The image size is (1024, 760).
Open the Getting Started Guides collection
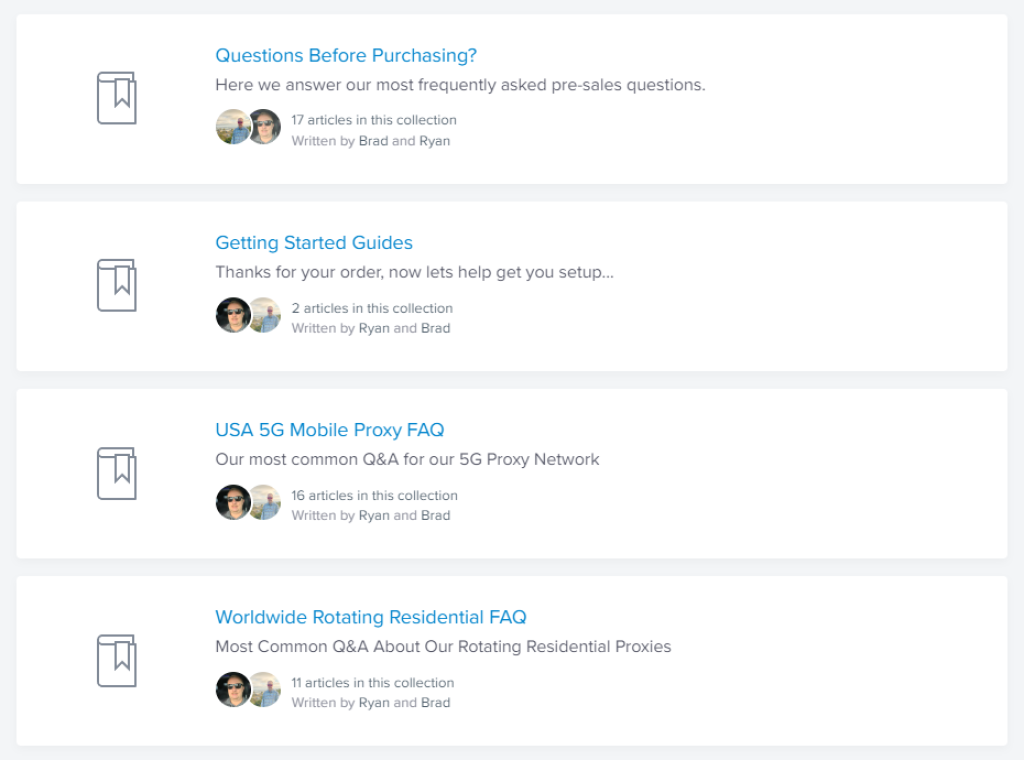pos(314,243)
